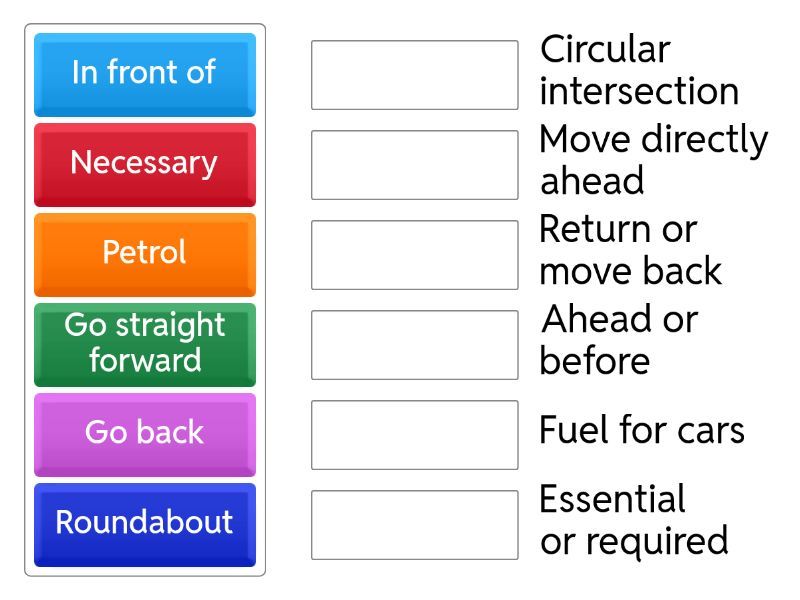Click the purple colored word tile
This screenshot has width=800, height=600.
pyautogui.click(x=144, y=434)
